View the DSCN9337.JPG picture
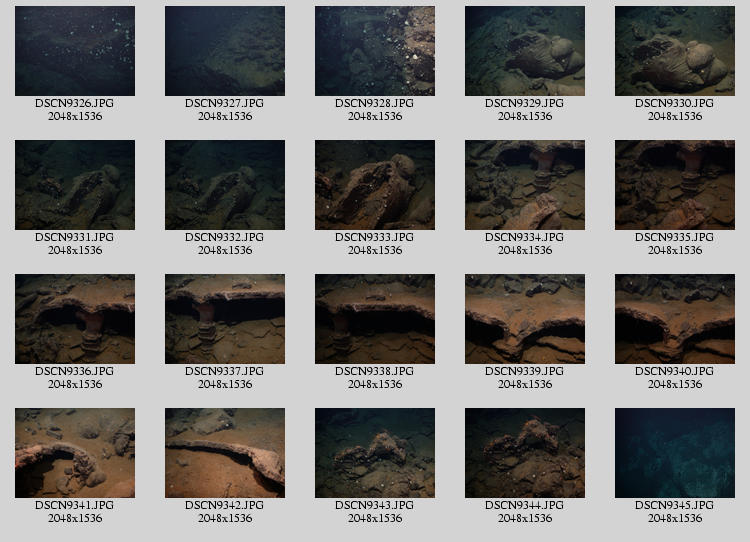750x542 pixels. 225,319
